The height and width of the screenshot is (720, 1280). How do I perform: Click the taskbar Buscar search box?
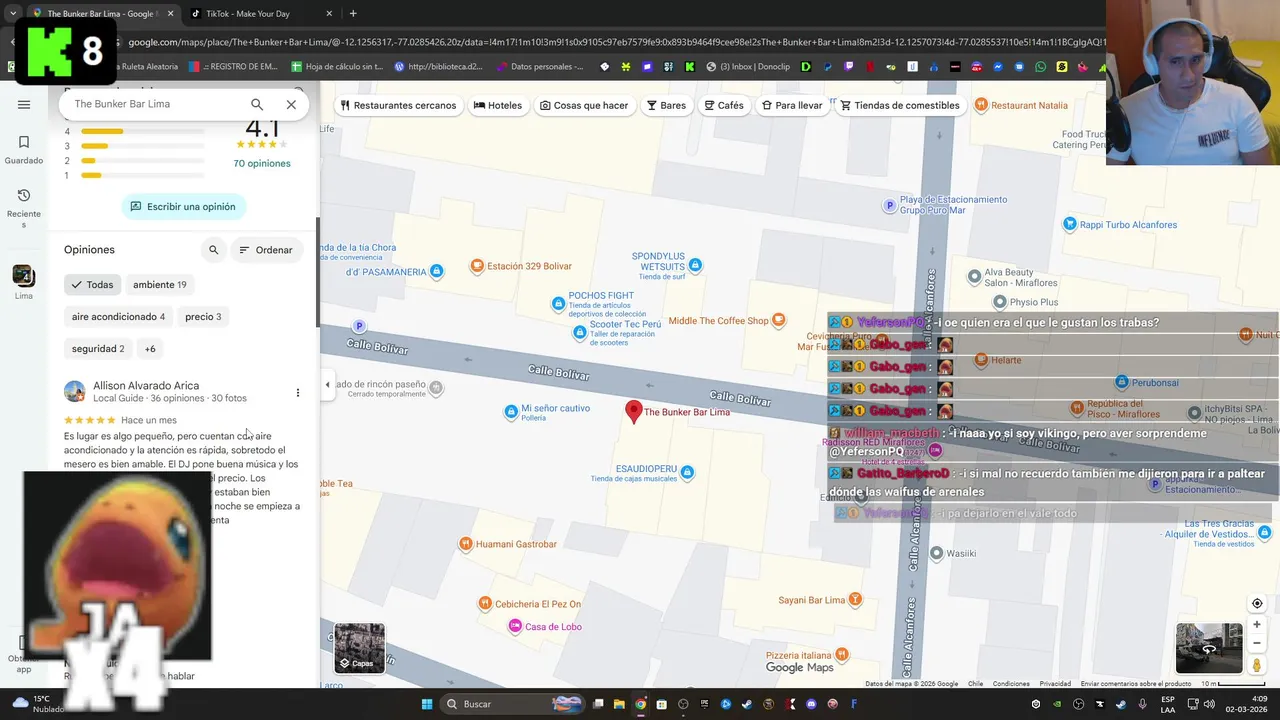515,704
